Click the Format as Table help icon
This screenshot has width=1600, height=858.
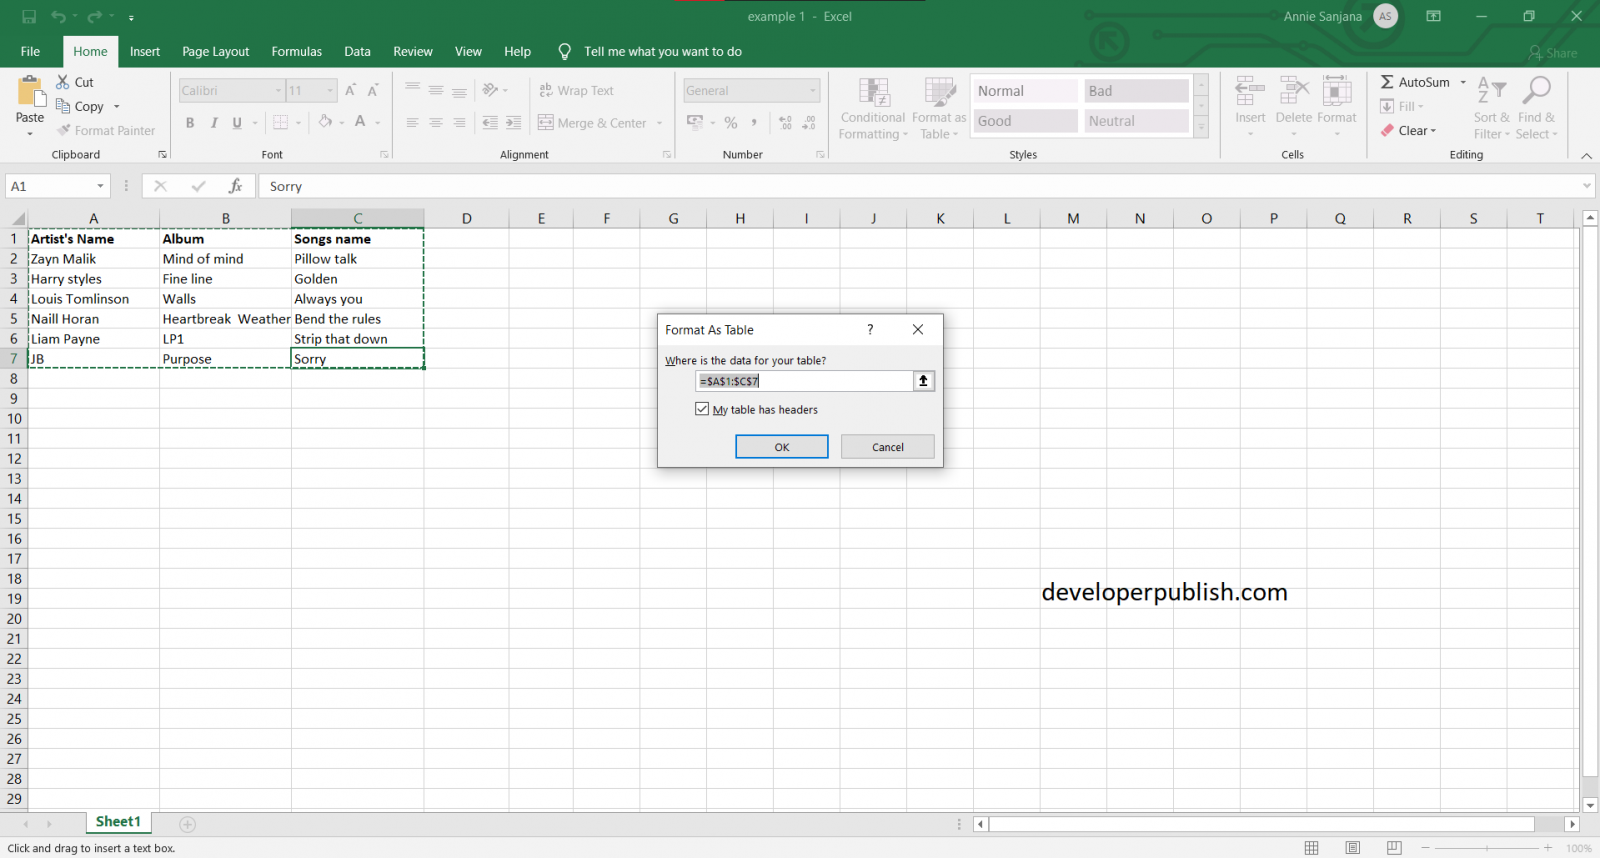click(x=870, y=330)
